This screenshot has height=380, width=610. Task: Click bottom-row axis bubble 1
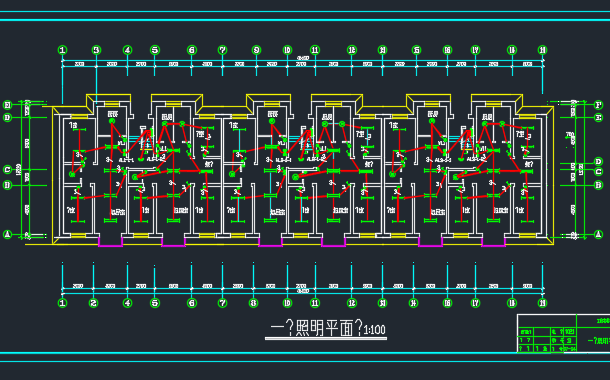(x=62, y=303)
